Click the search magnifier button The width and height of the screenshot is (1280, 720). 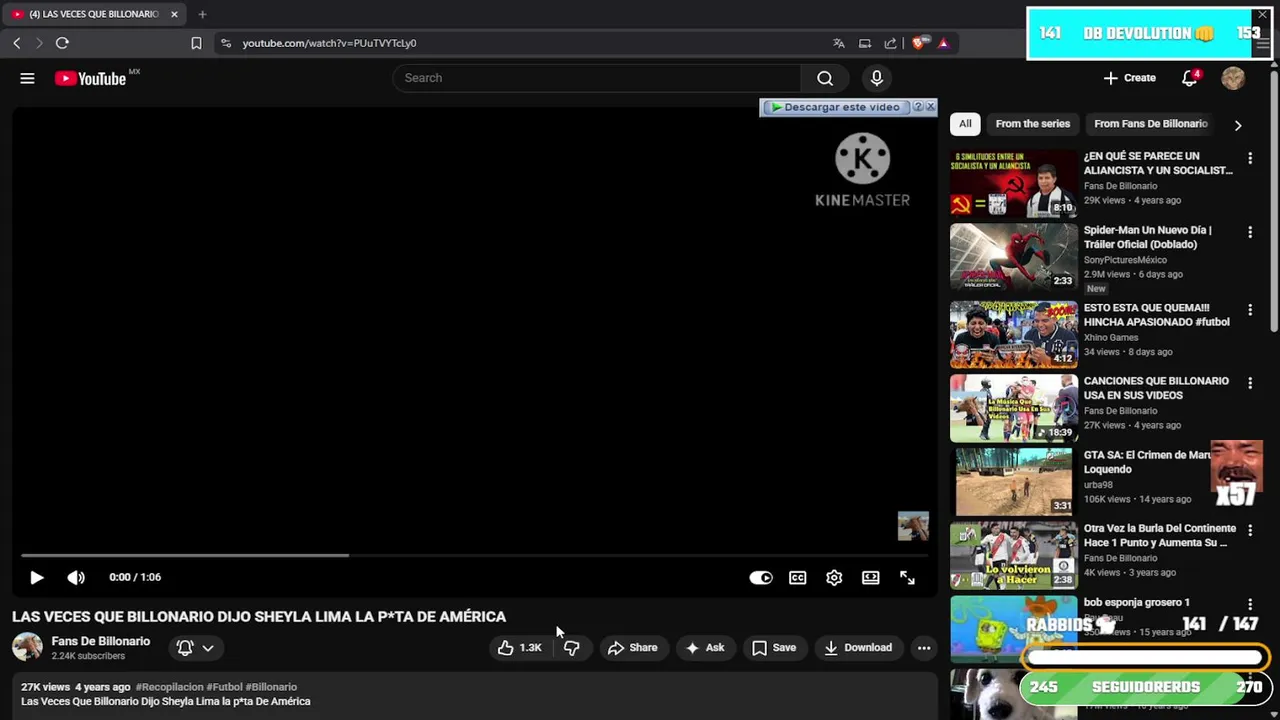[825, 78]
